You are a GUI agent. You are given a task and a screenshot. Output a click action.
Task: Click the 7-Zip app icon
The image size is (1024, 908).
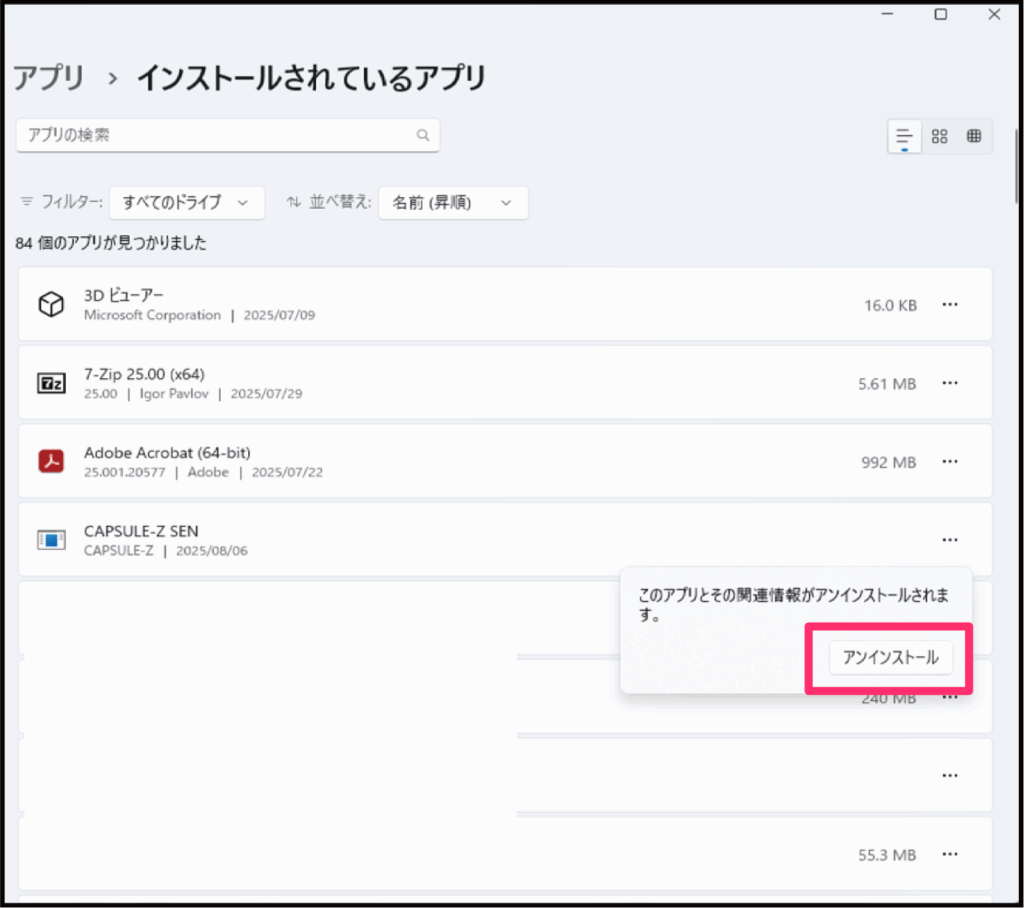51,383
